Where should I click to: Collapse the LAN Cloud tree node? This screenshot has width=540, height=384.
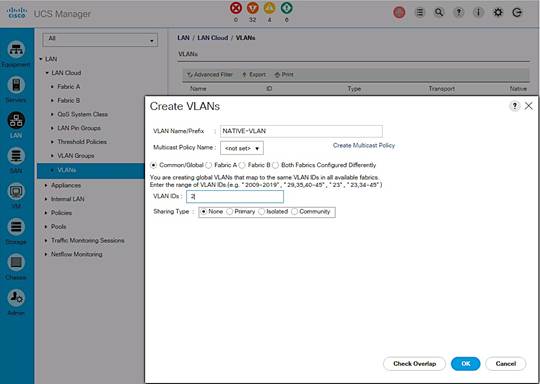point(47,73)
